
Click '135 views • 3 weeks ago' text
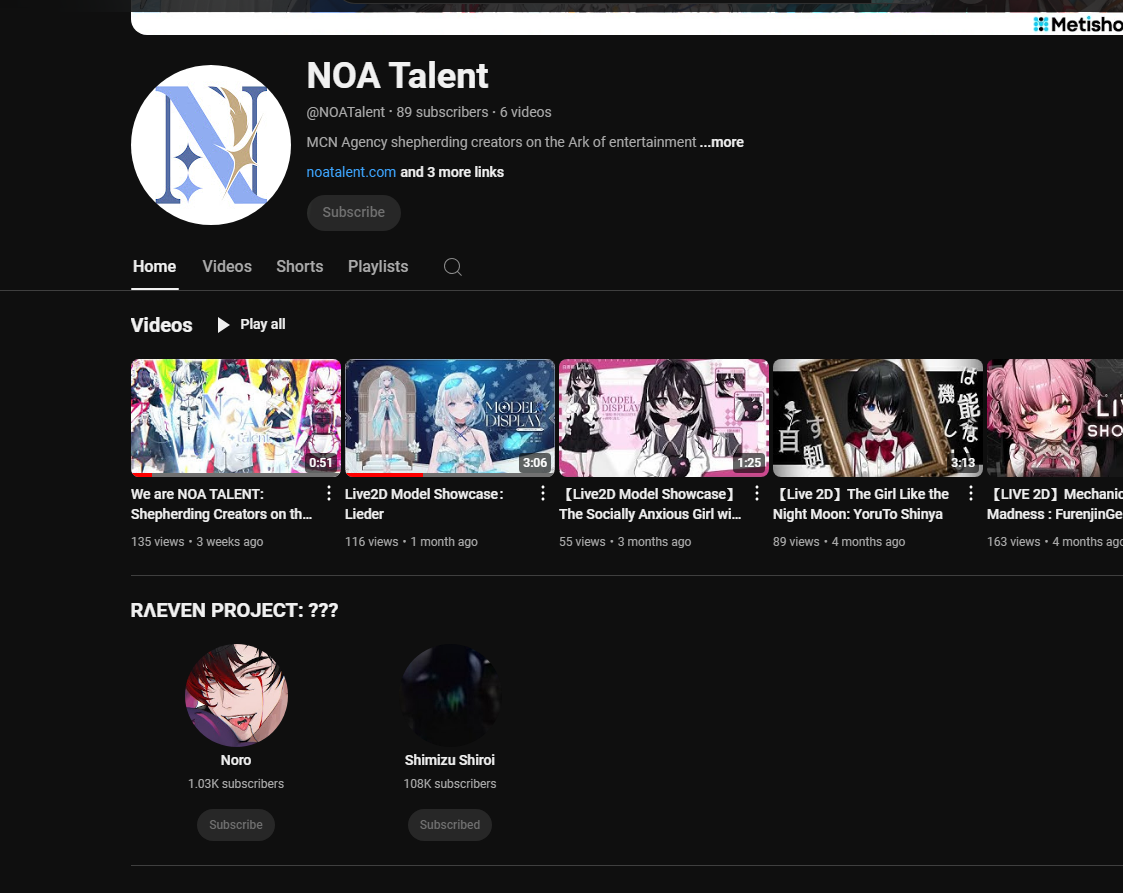(x=197, y=541)
